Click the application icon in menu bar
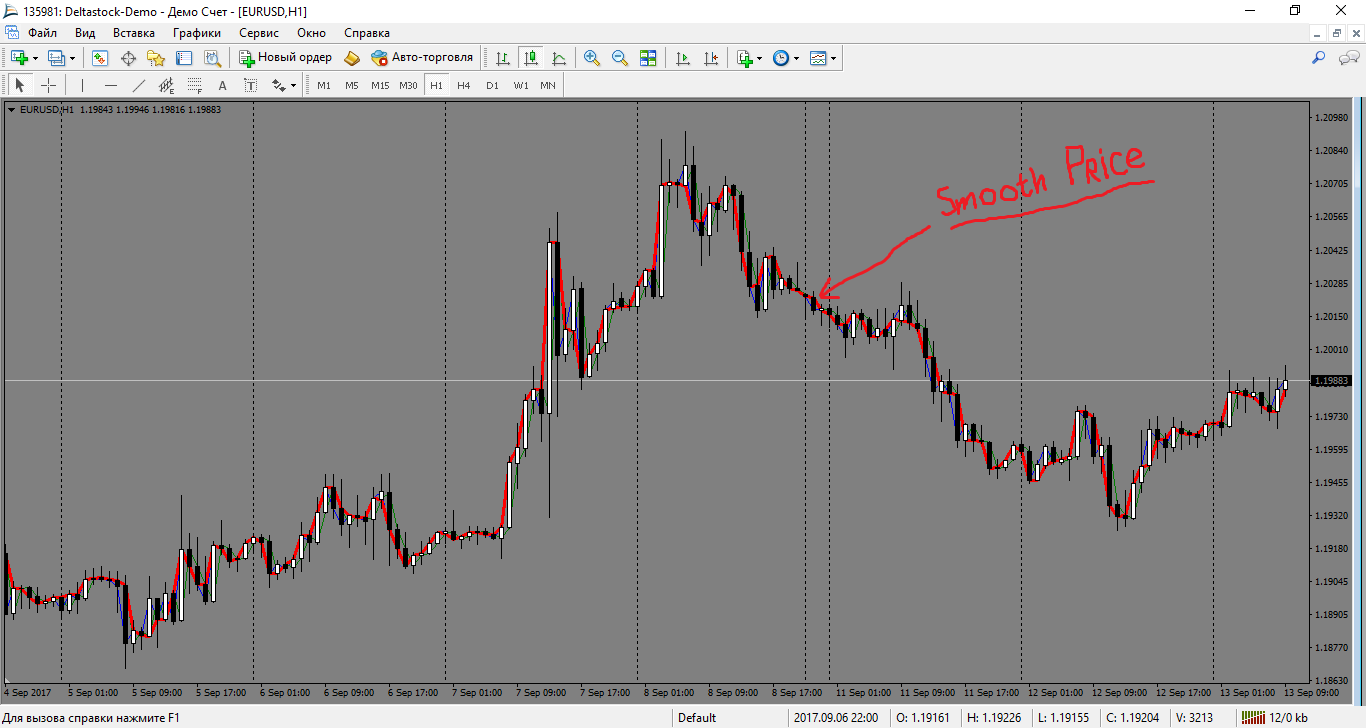 click(11, 33)
